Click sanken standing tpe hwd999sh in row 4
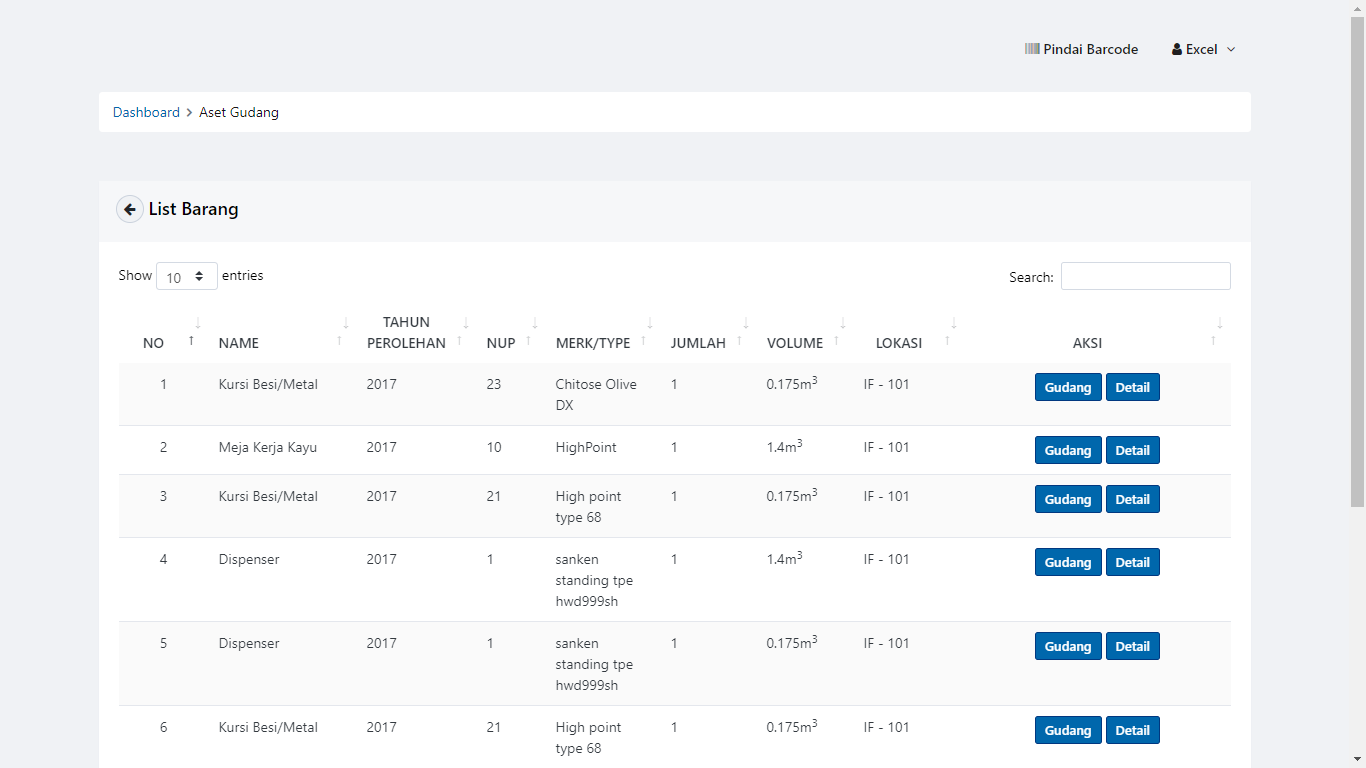The height and width of the screenshot is (768, 1366). 594,580
